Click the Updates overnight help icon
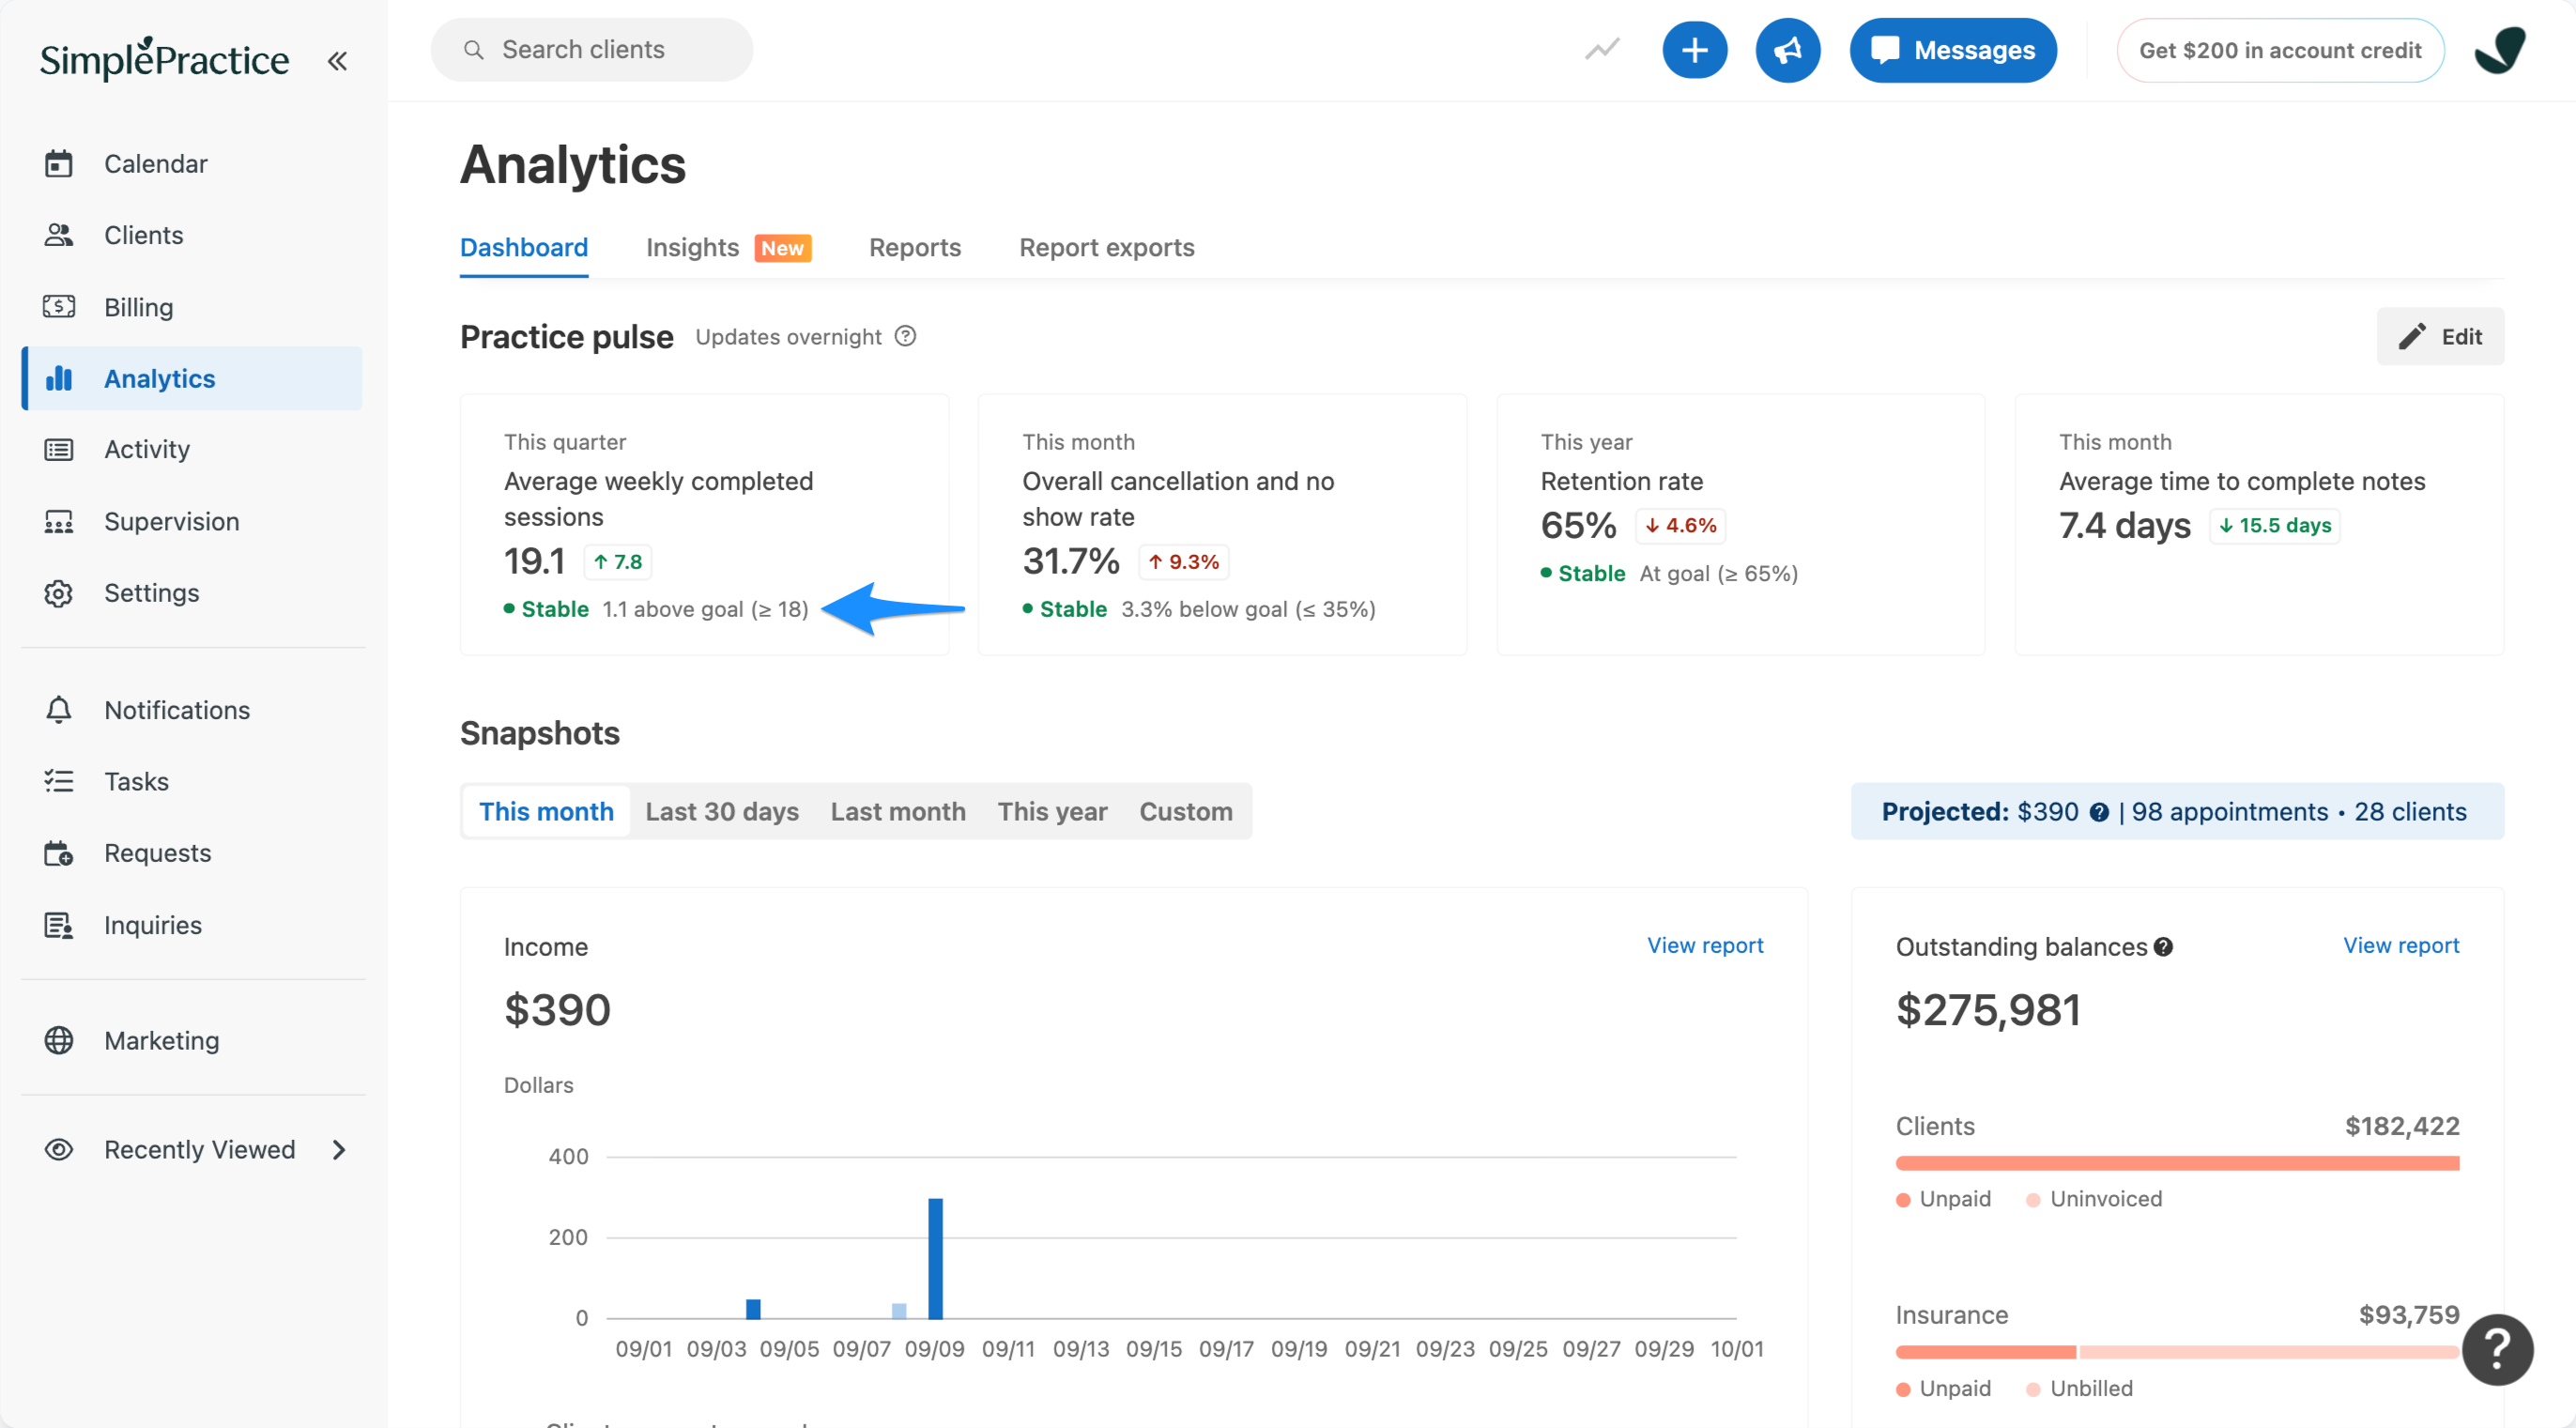The width and height of the screenshot is (2576, 1428). pyautogui.click(x=905, y=337)
